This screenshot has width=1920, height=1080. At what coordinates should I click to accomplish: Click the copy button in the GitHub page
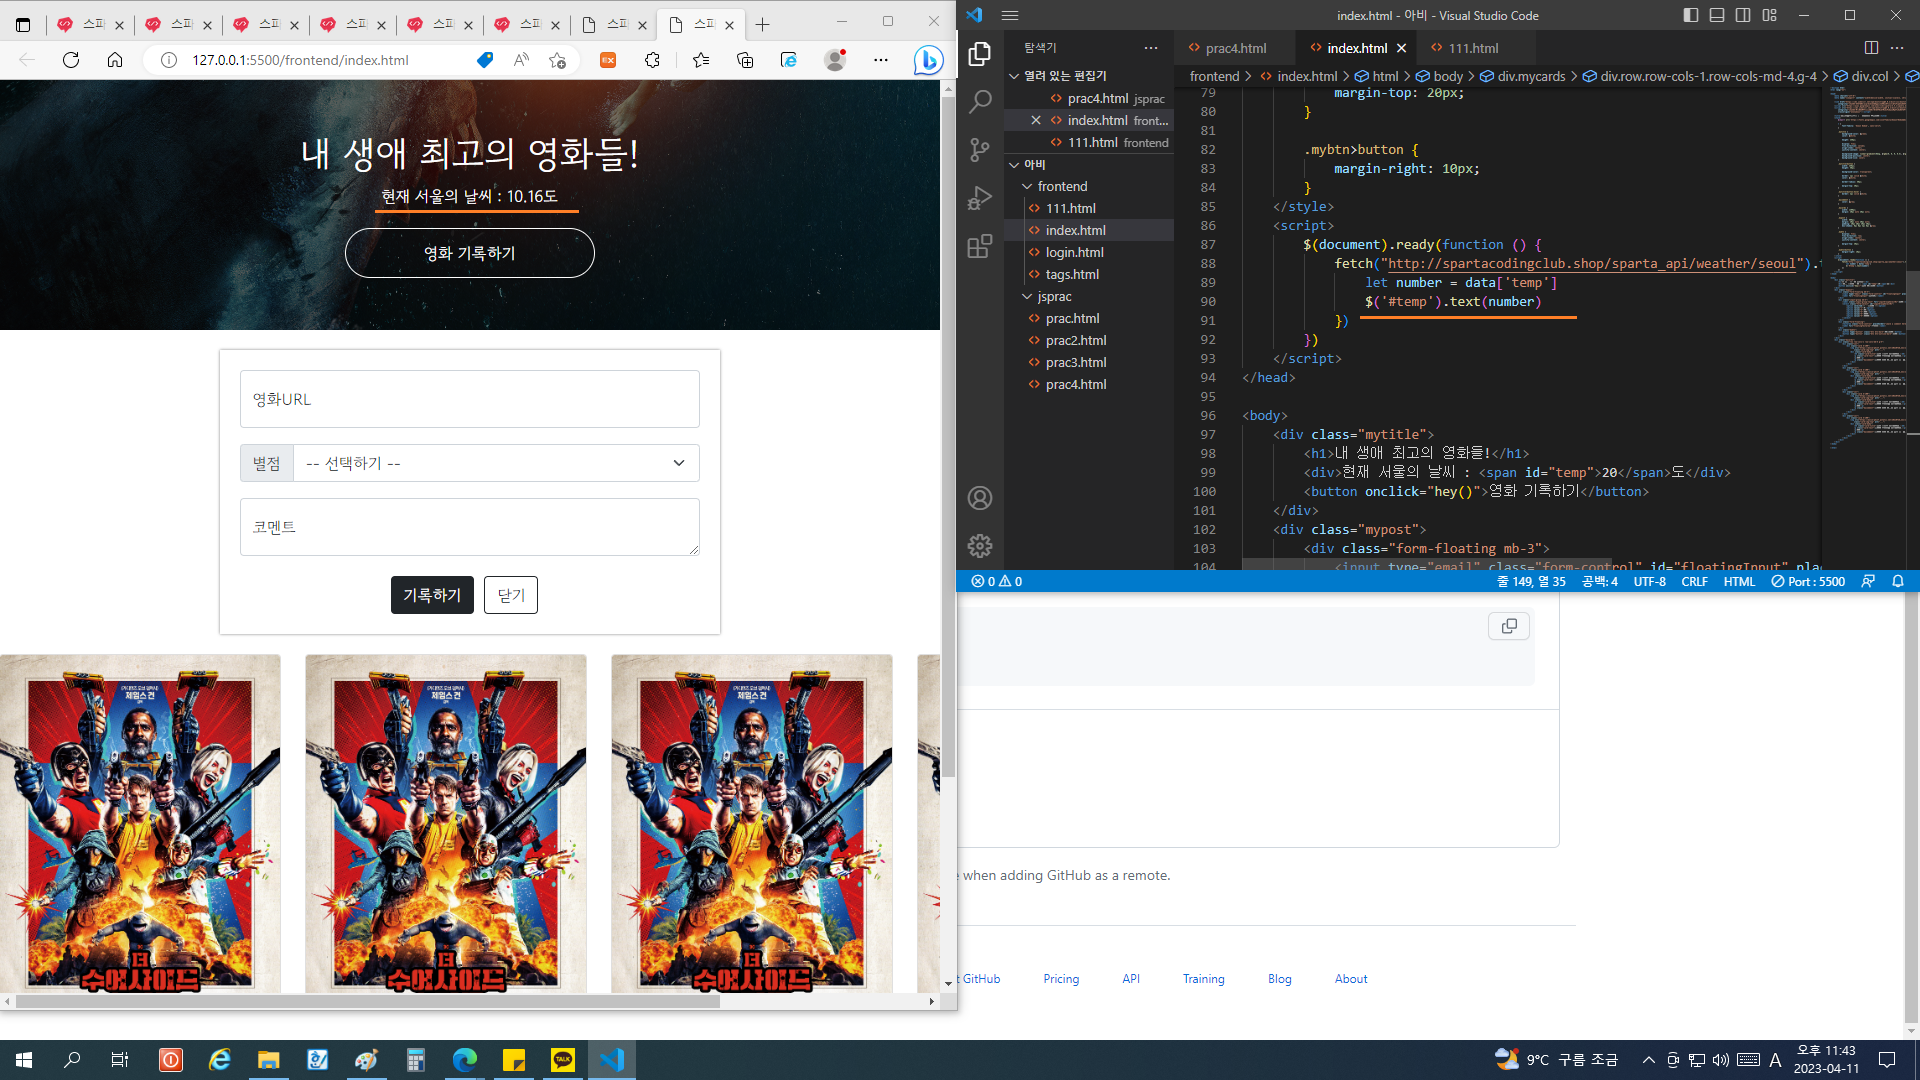pyautogui.click(x=1509, y=626)
